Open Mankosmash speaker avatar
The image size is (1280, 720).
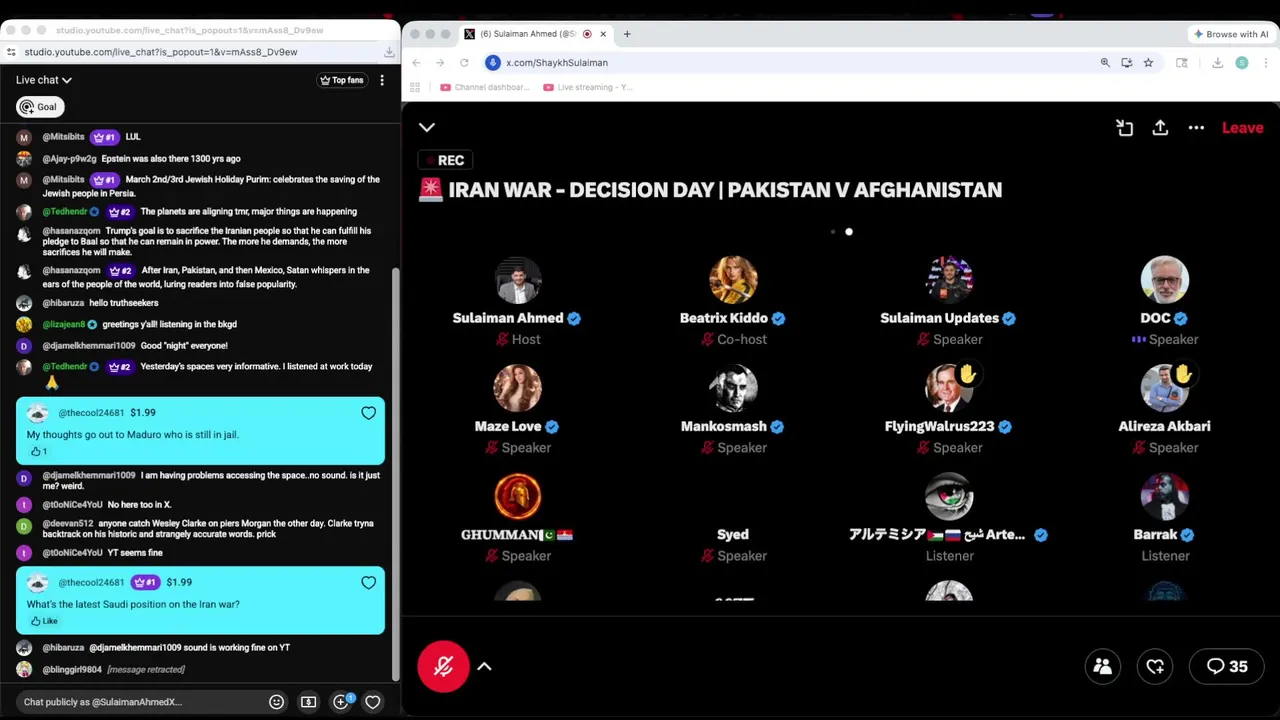click(733, 388)
